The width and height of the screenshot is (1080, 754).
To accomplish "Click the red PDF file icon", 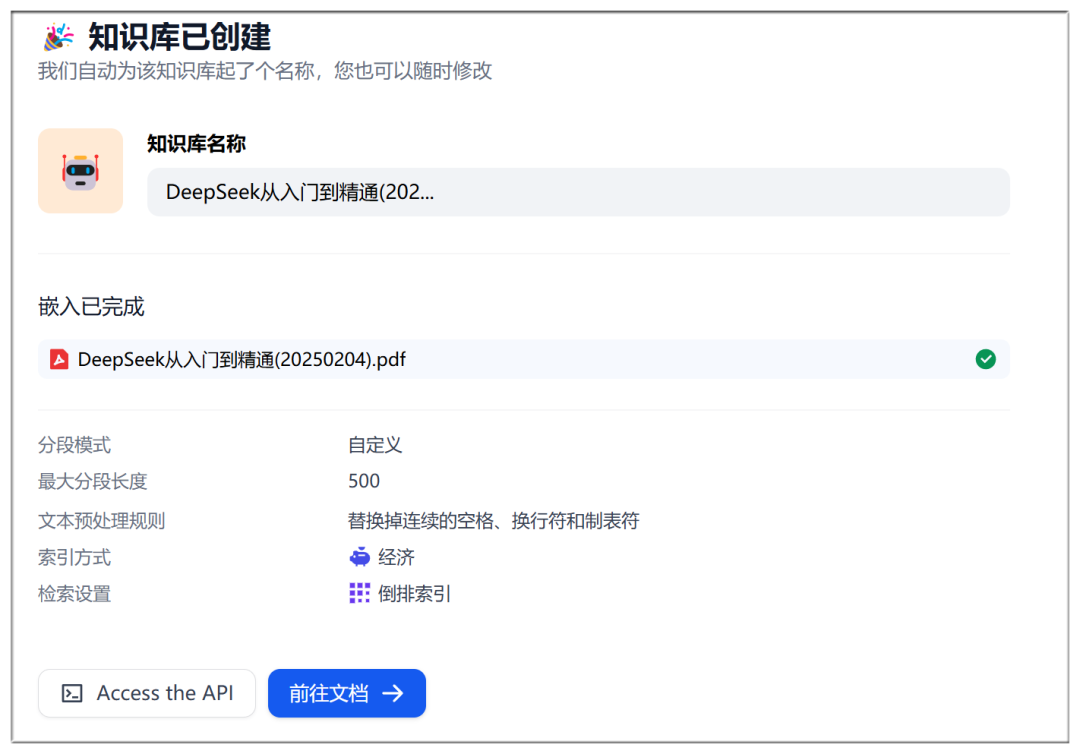I will 59,359.
